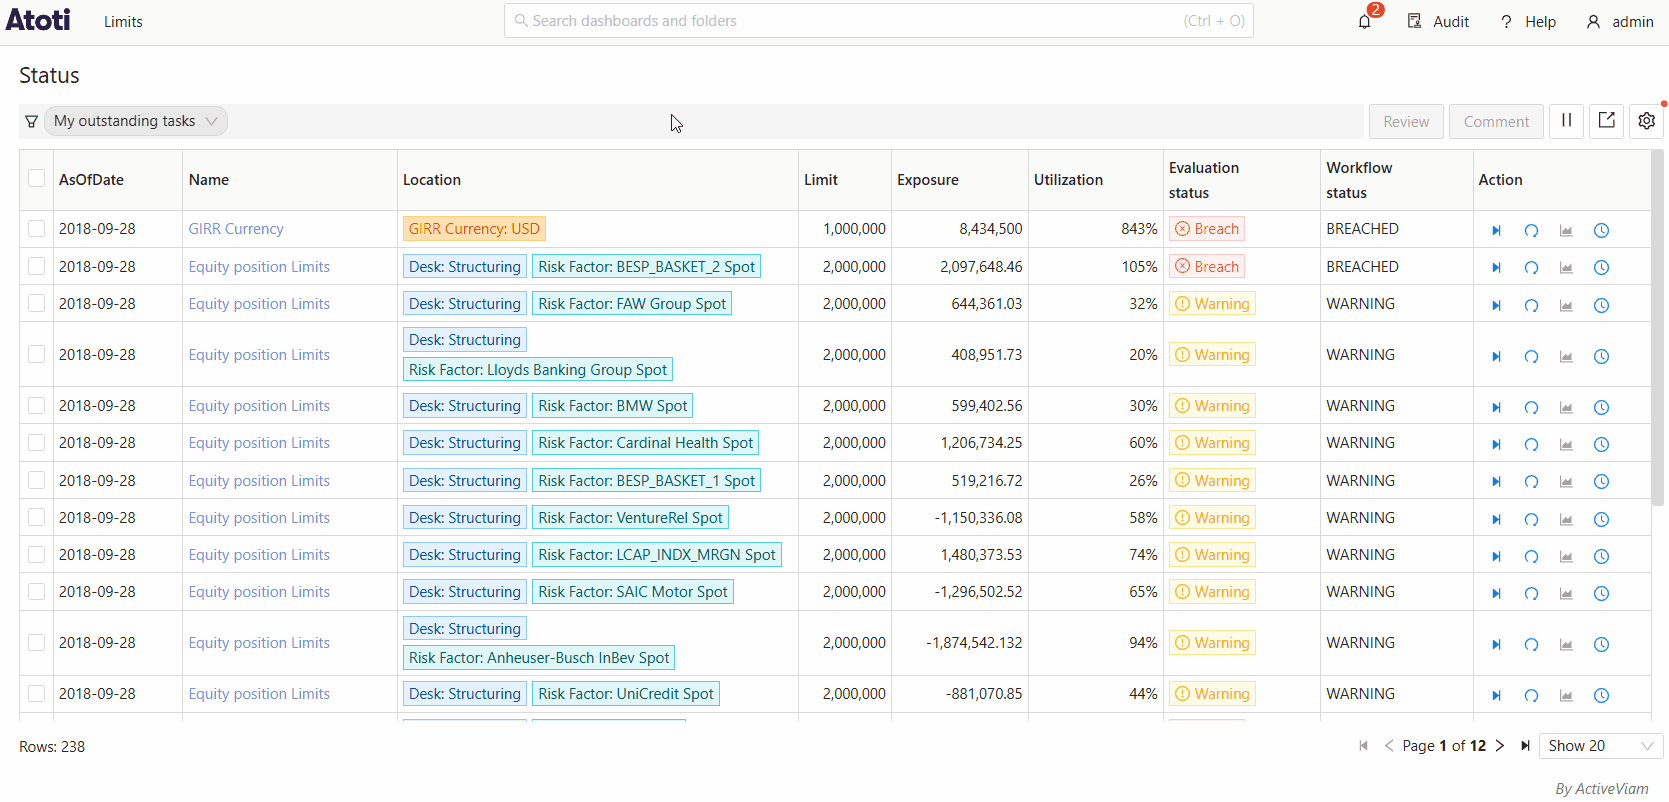
Task: Click the filter funnel icon
Action: 31,121
